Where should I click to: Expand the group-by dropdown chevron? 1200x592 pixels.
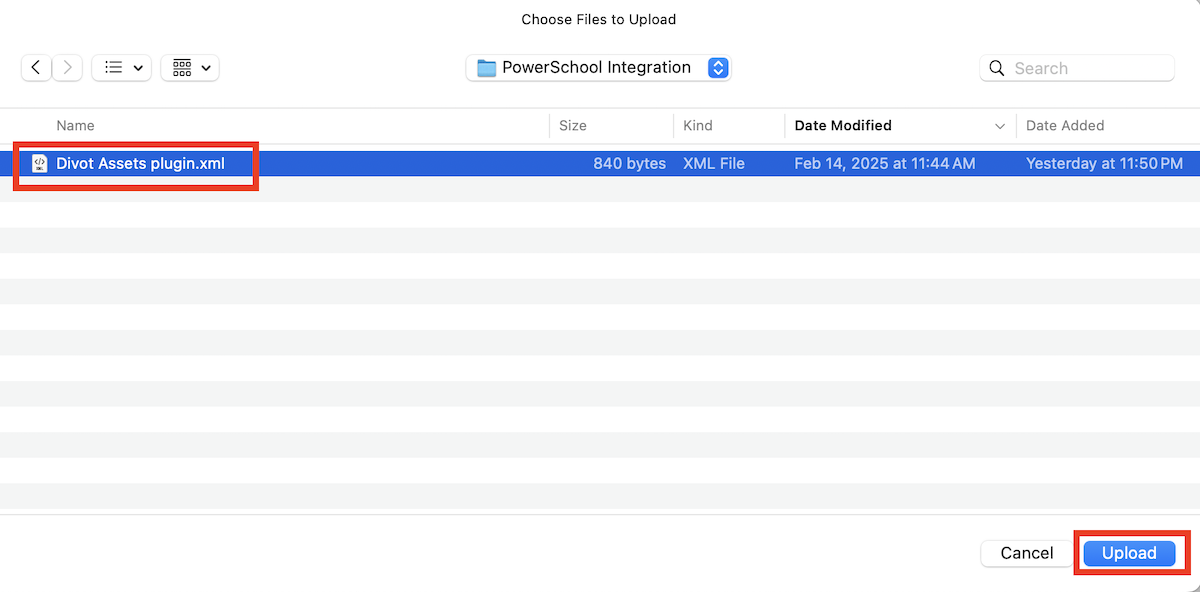click(206, 68)
